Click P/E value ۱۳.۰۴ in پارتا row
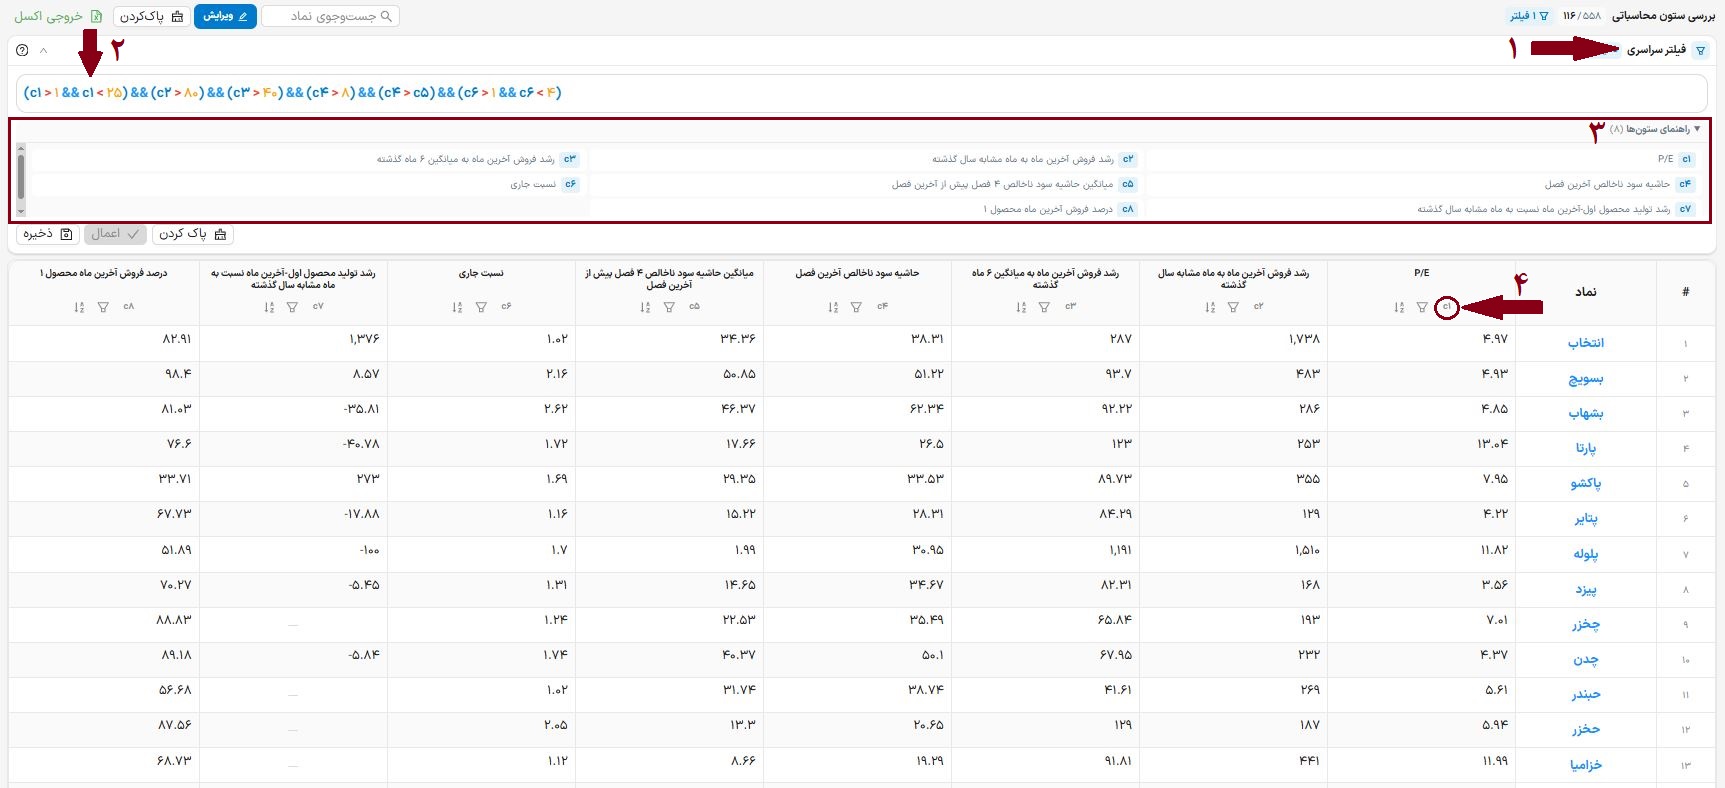Screen dimensions: 1725x788 [1492, 444]
